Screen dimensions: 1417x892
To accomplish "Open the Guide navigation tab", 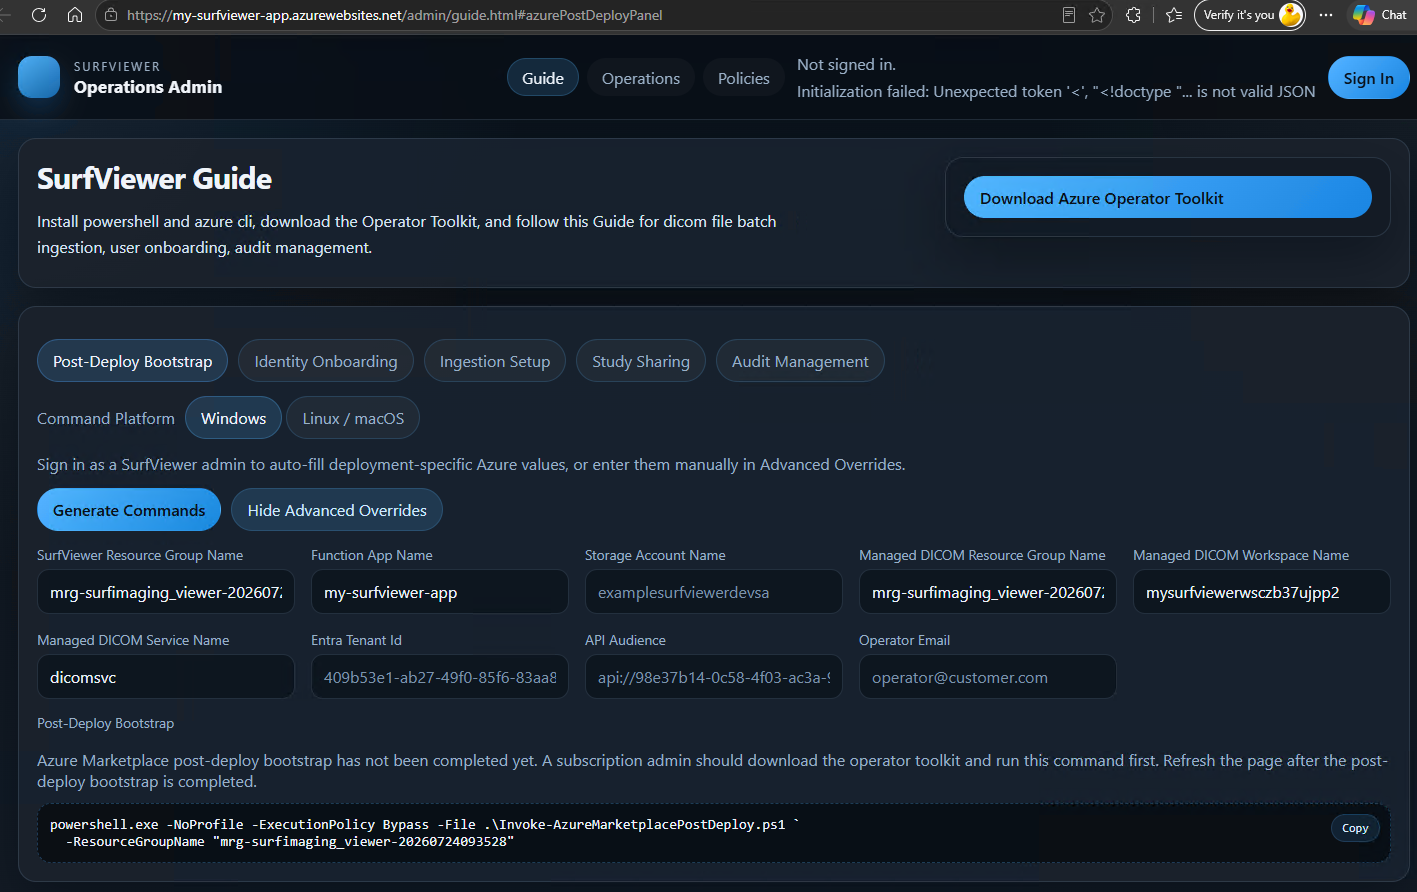I will 543,78.
